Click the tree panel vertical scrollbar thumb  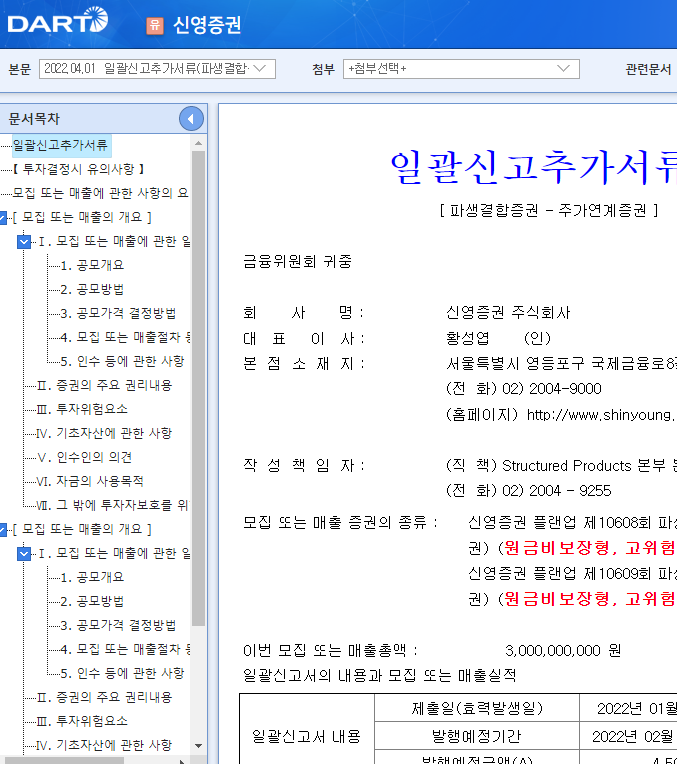[198, 388]
